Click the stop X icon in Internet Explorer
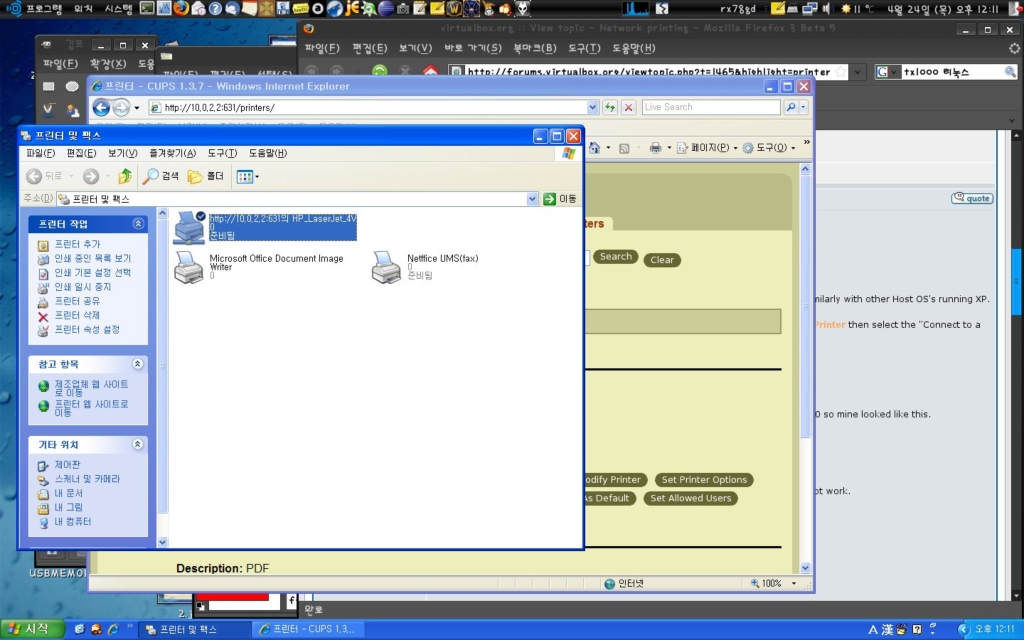1024x640 pixels. click(628, 107)
